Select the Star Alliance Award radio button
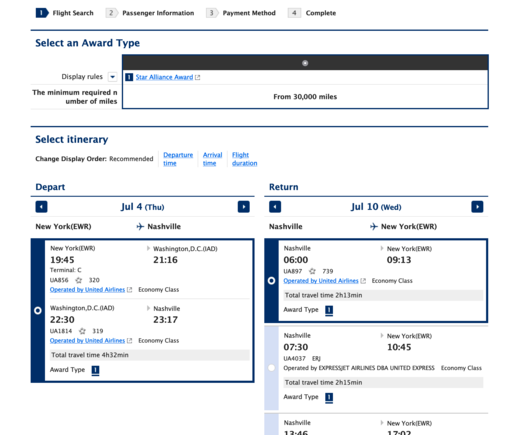Viewport: 528px width, 435px height. (305, 63)
